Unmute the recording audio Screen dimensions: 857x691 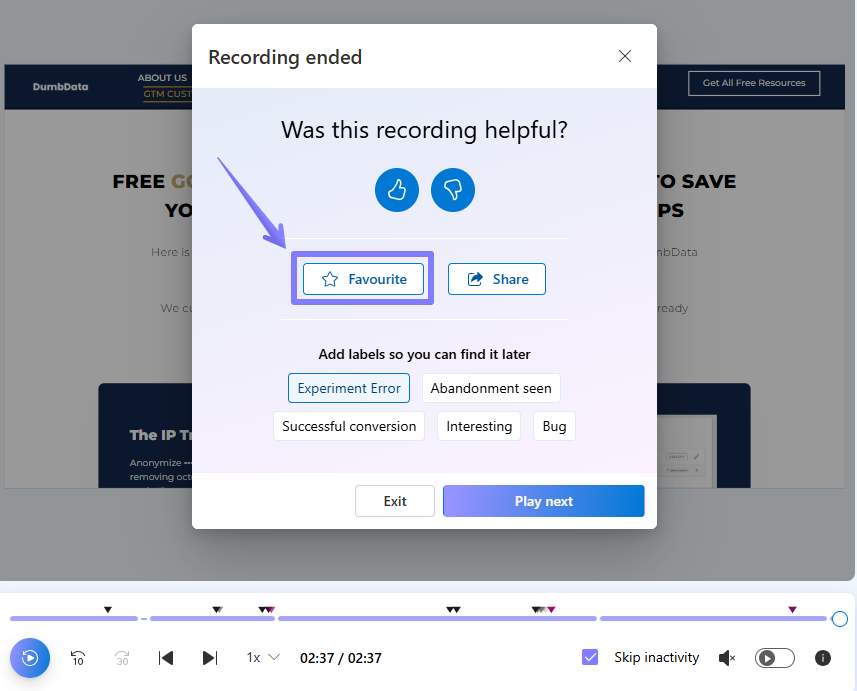point(727,658)
